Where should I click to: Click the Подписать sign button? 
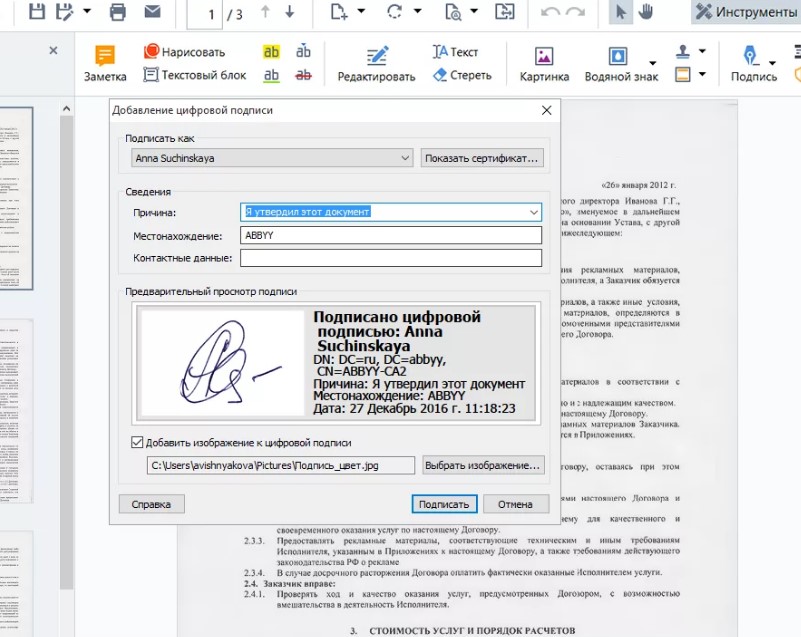(x=445, y=504)
